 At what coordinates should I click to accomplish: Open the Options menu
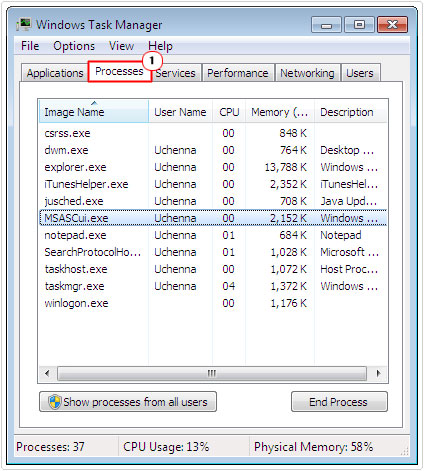click(x=74, y=46)
